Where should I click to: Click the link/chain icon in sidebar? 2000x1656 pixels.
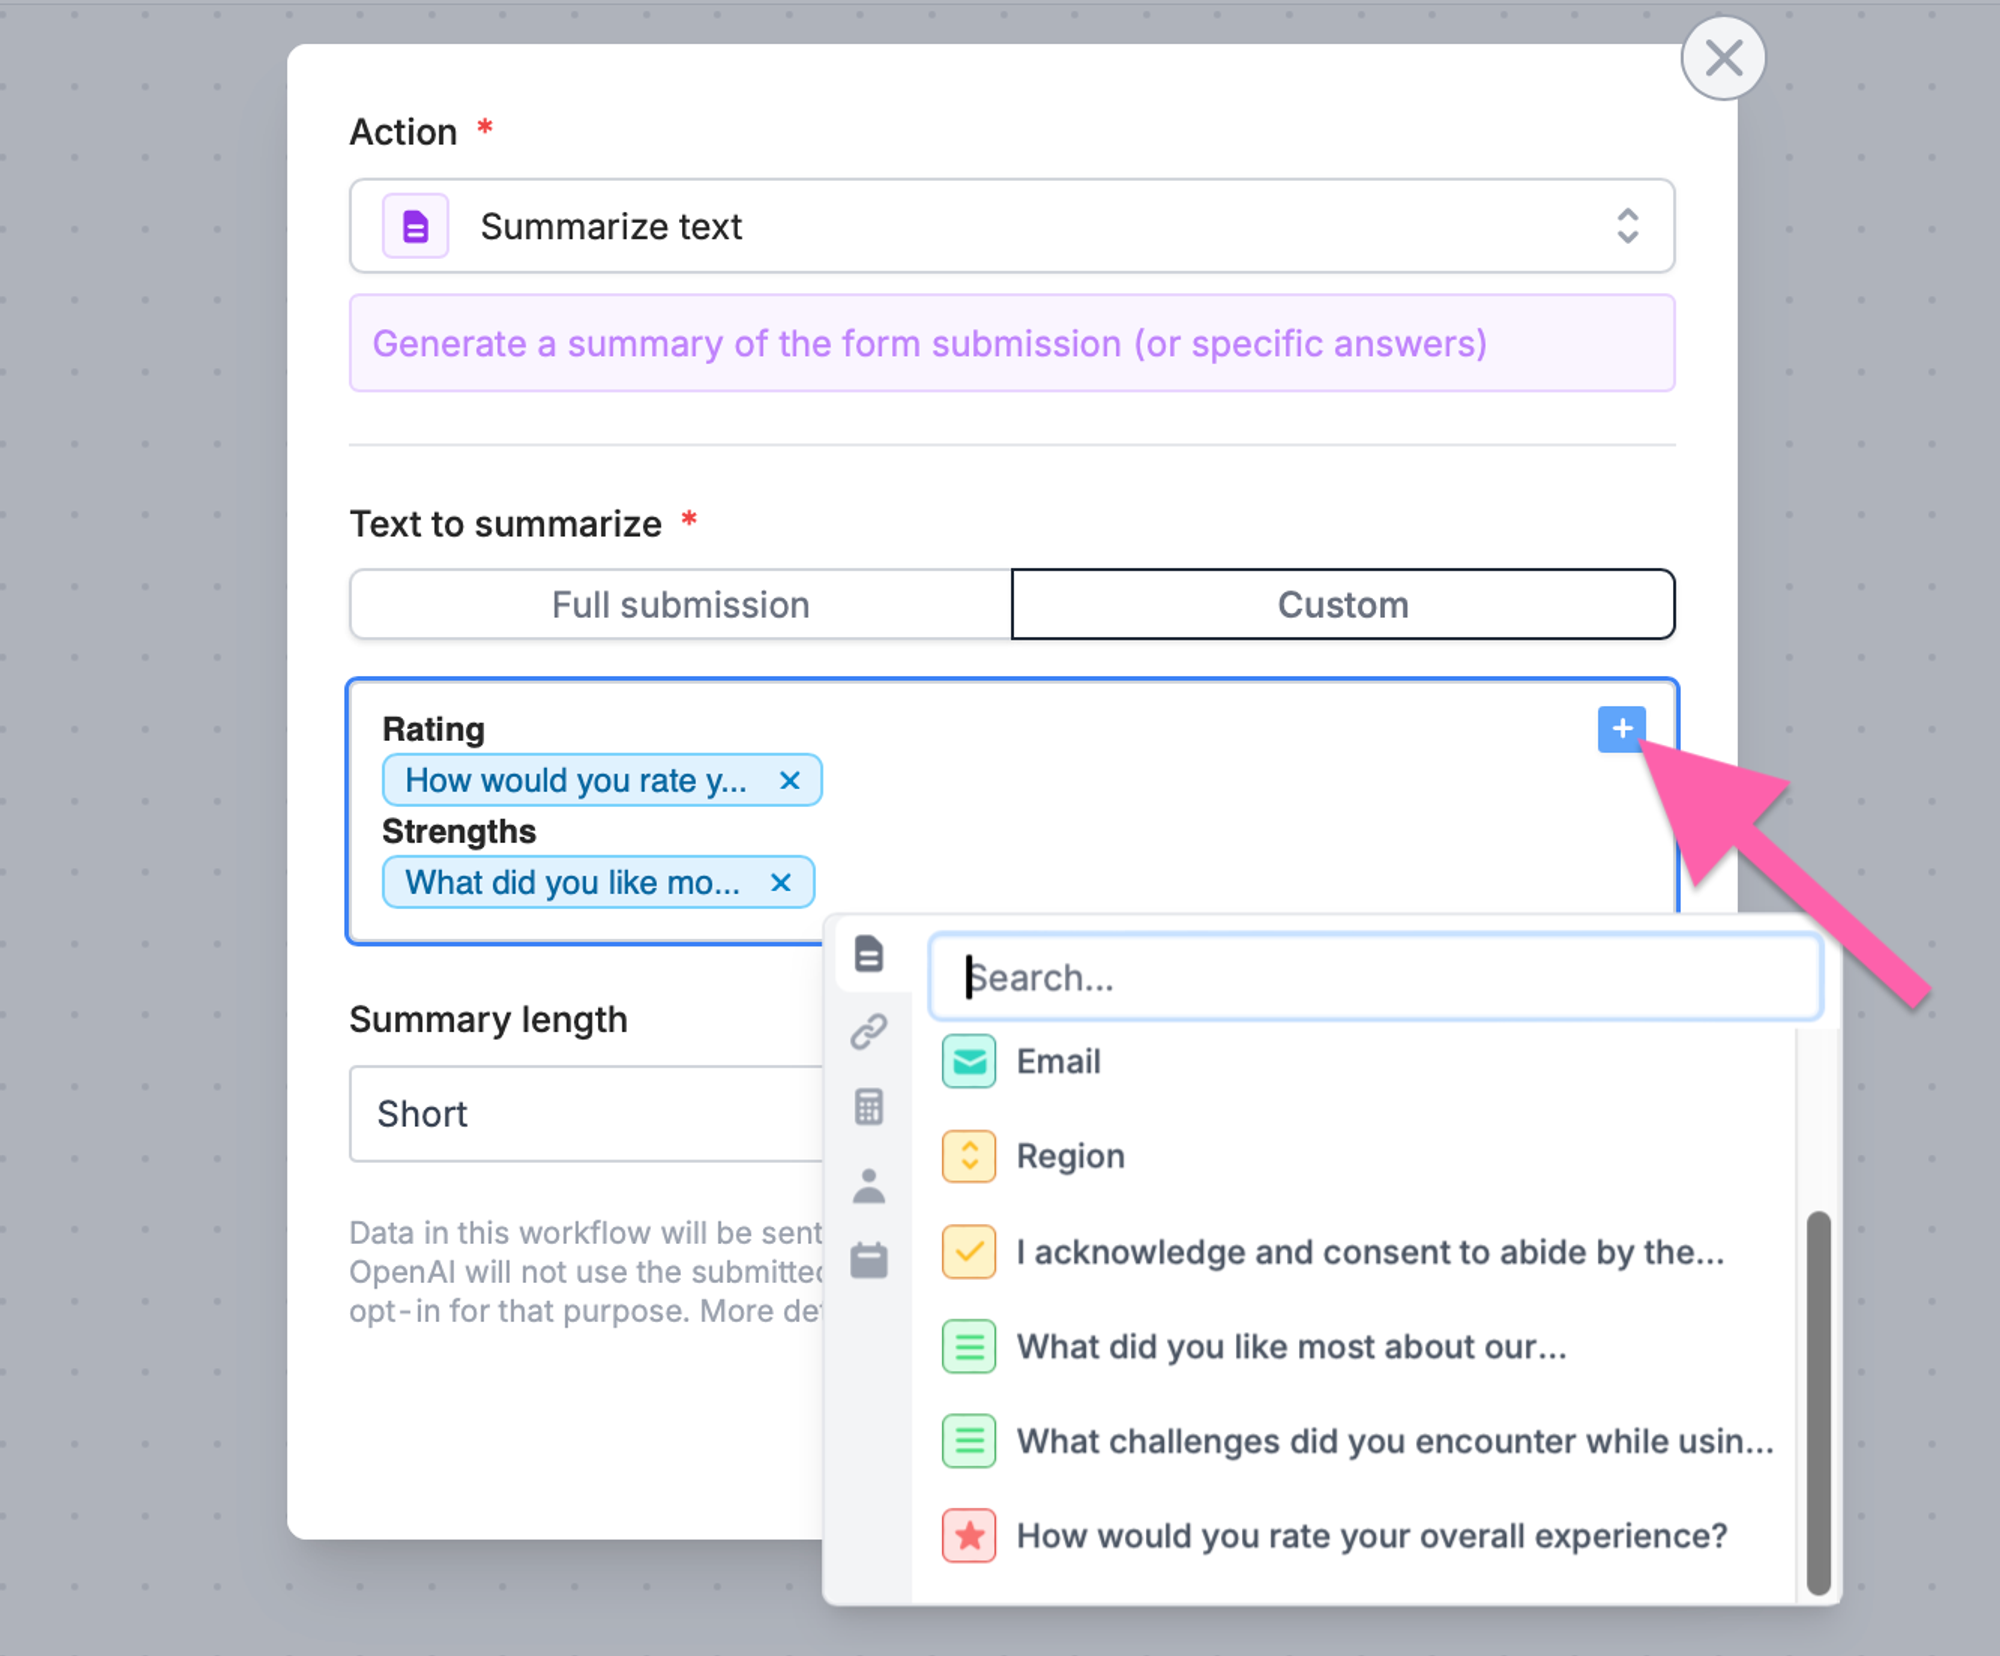(870, 1033)
